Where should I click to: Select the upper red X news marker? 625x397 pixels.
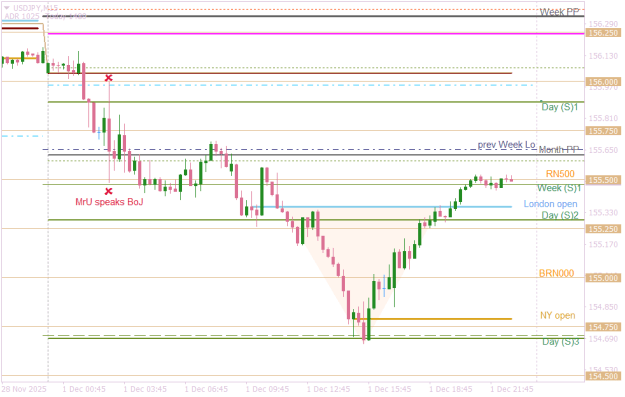coord(108,78)
